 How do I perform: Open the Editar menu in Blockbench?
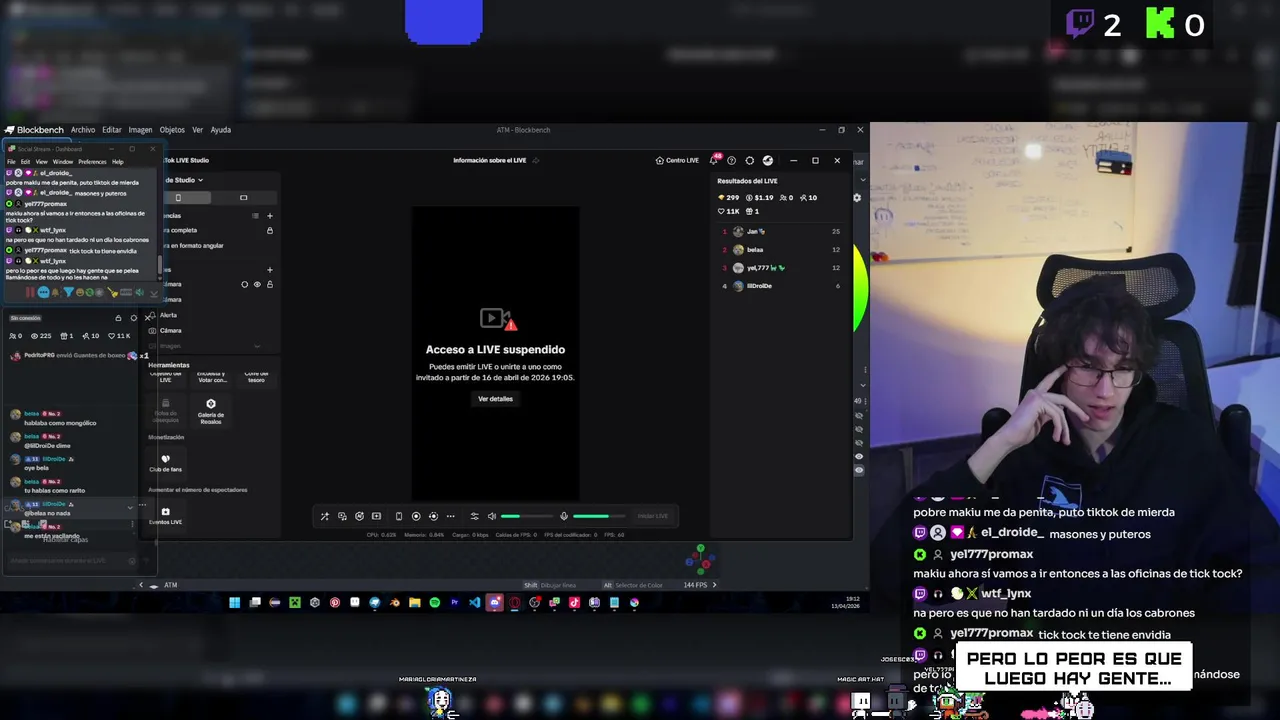111,130
